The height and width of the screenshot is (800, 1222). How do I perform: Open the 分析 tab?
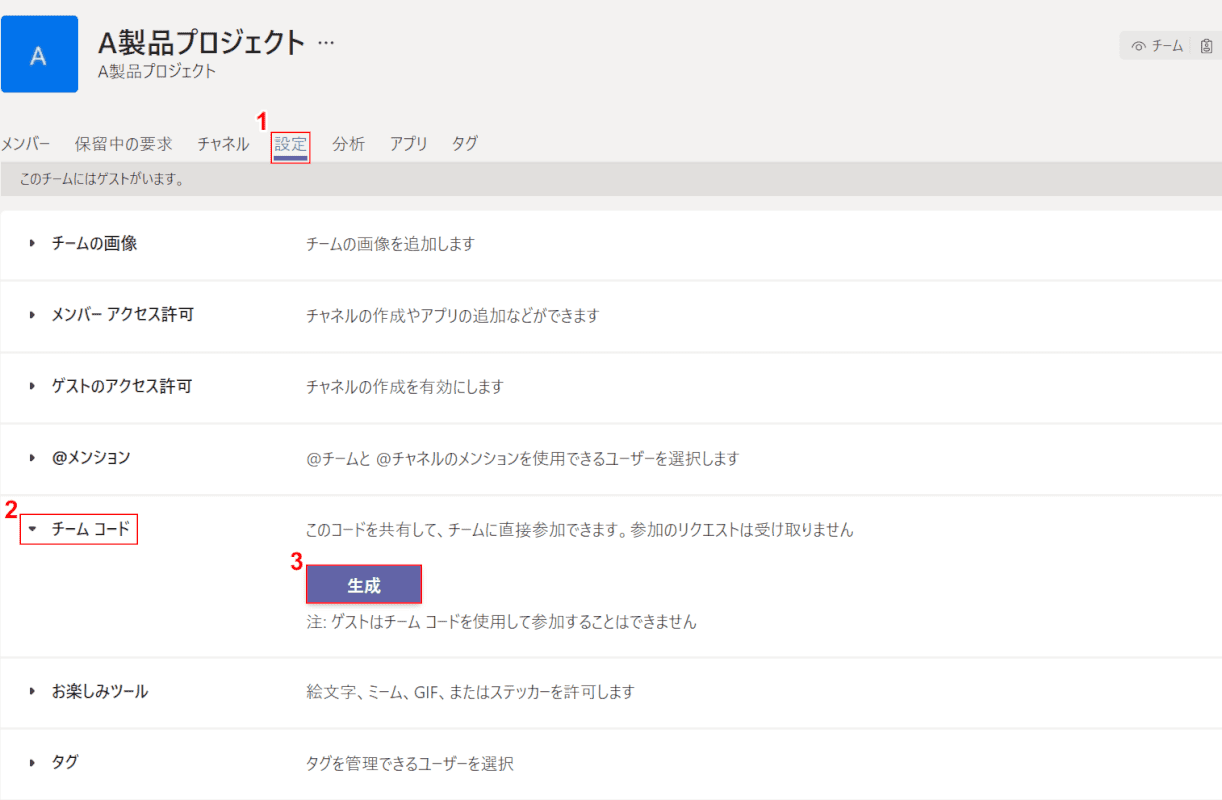pyautogui.click(x=349, y=144)
